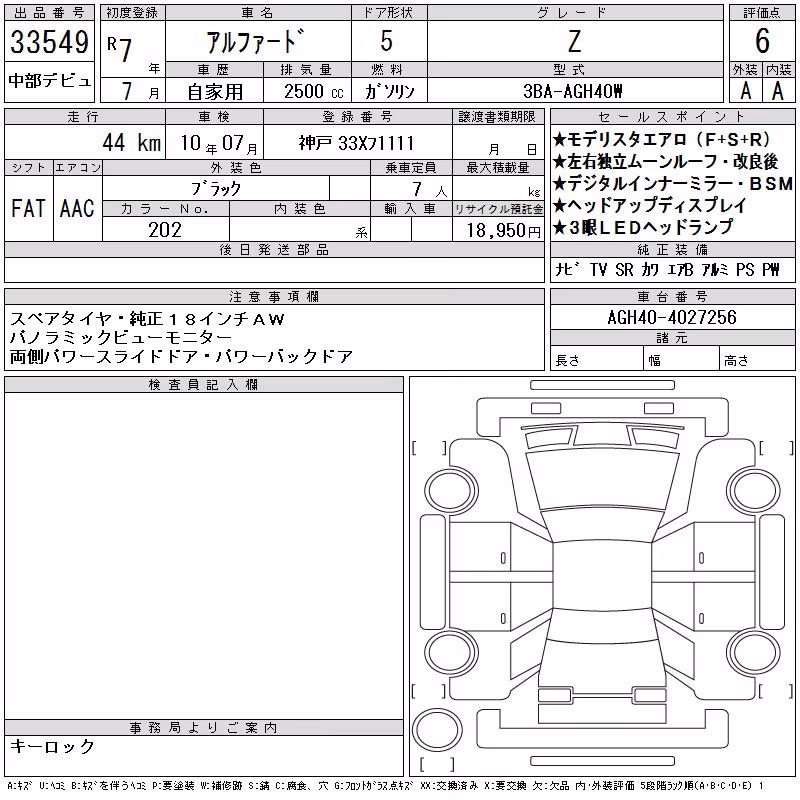Image resolution: width=800 pixels, height=800 pixels.
Task: Click the note スペアタイヤ・純正18インチAW
Action: click(x=147, y=319)
